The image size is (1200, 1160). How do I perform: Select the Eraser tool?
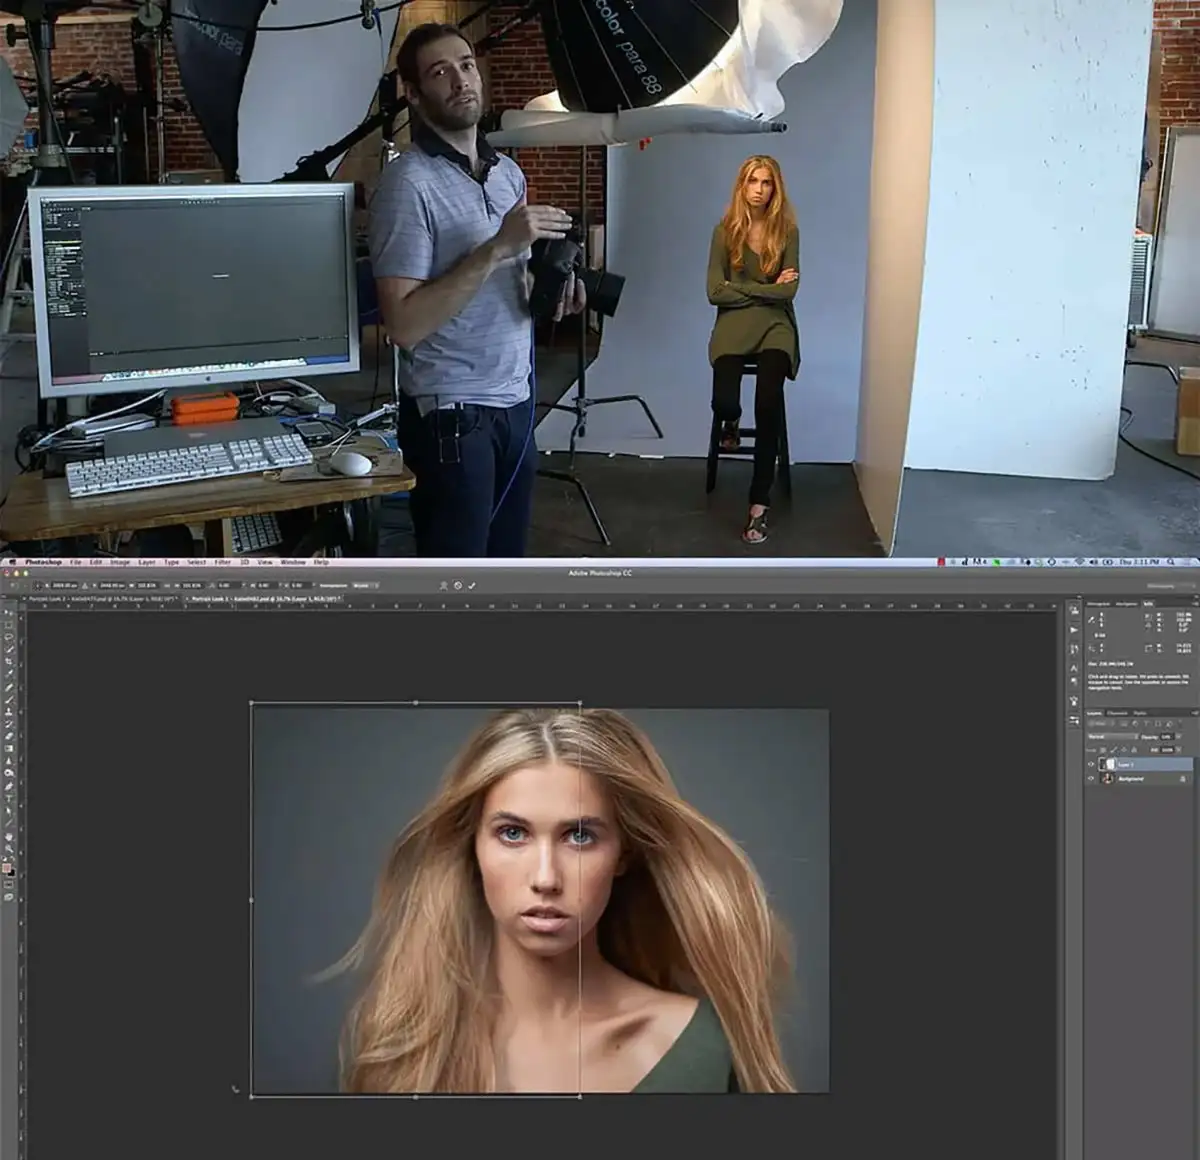9,736
